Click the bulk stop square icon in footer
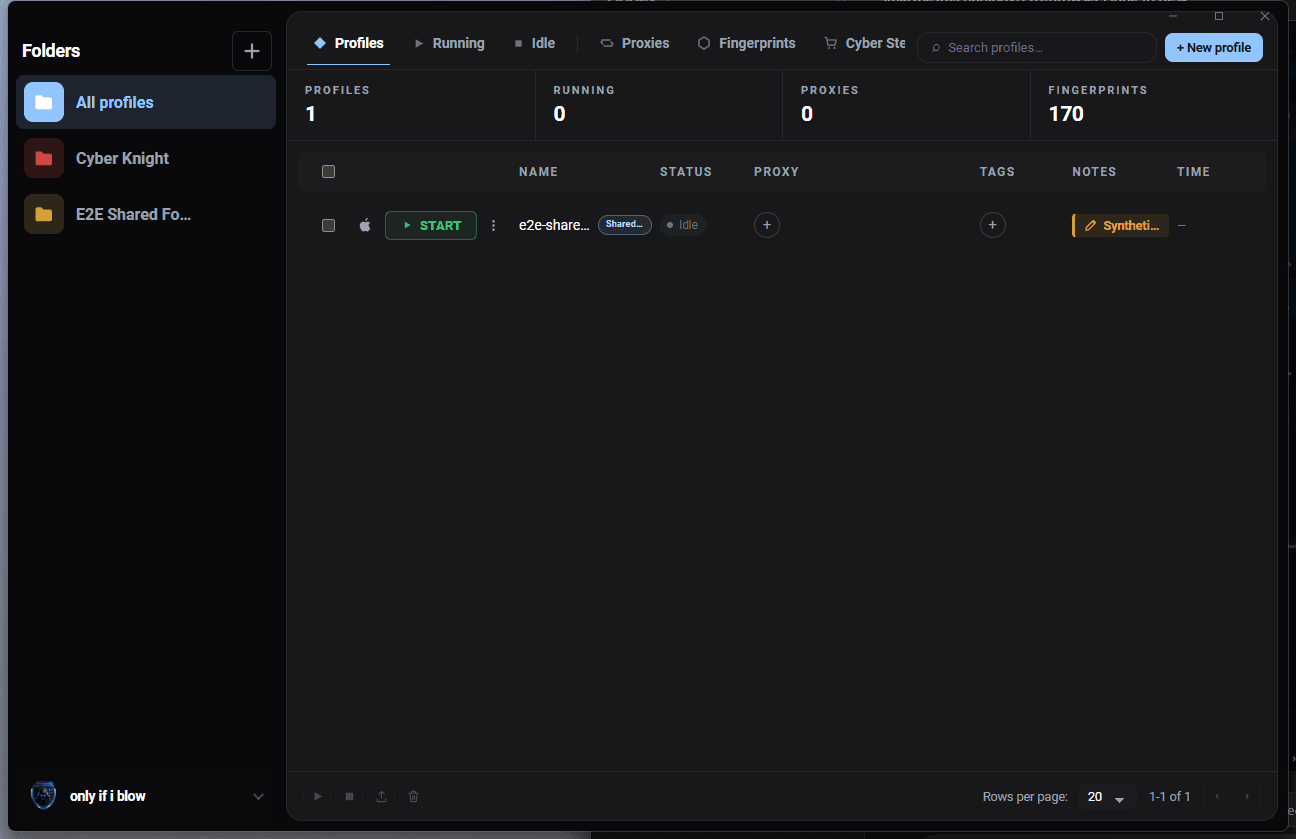 (350, 797)
